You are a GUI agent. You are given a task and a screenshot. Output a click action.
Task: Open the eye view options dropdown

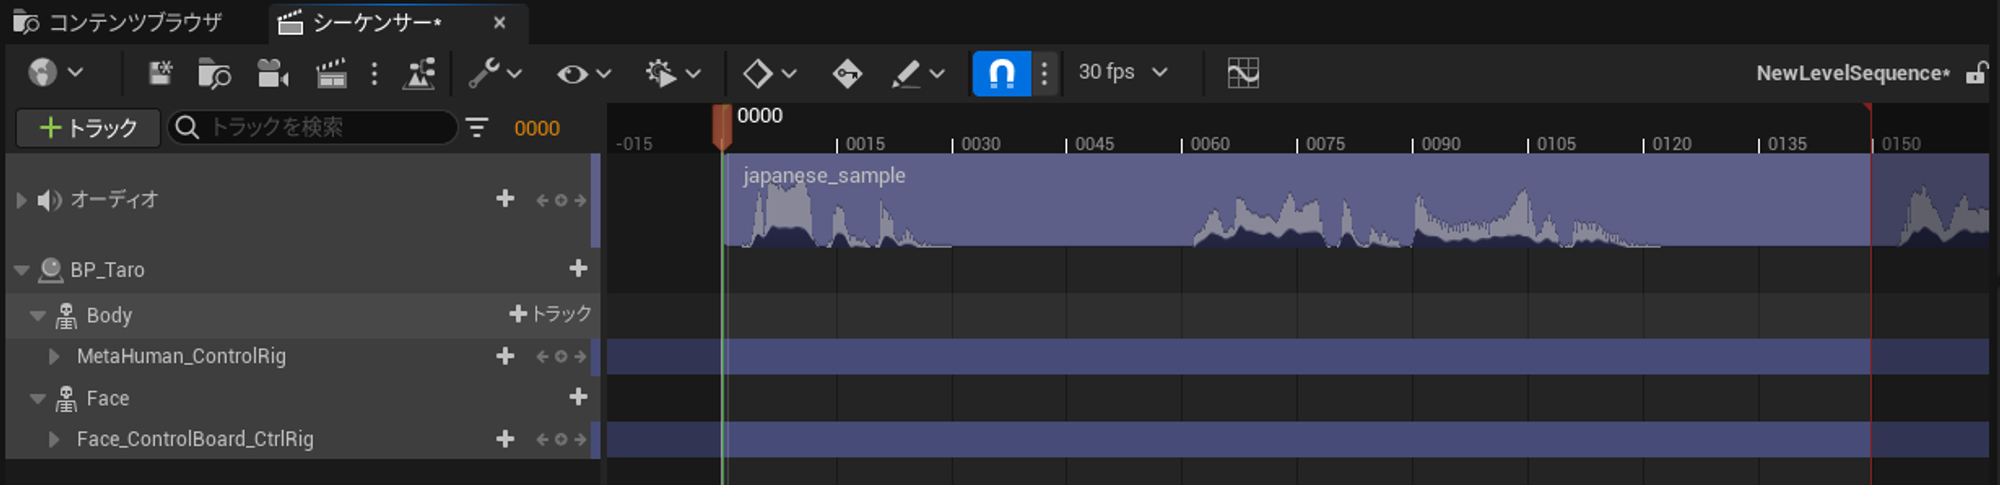[583, 73]
